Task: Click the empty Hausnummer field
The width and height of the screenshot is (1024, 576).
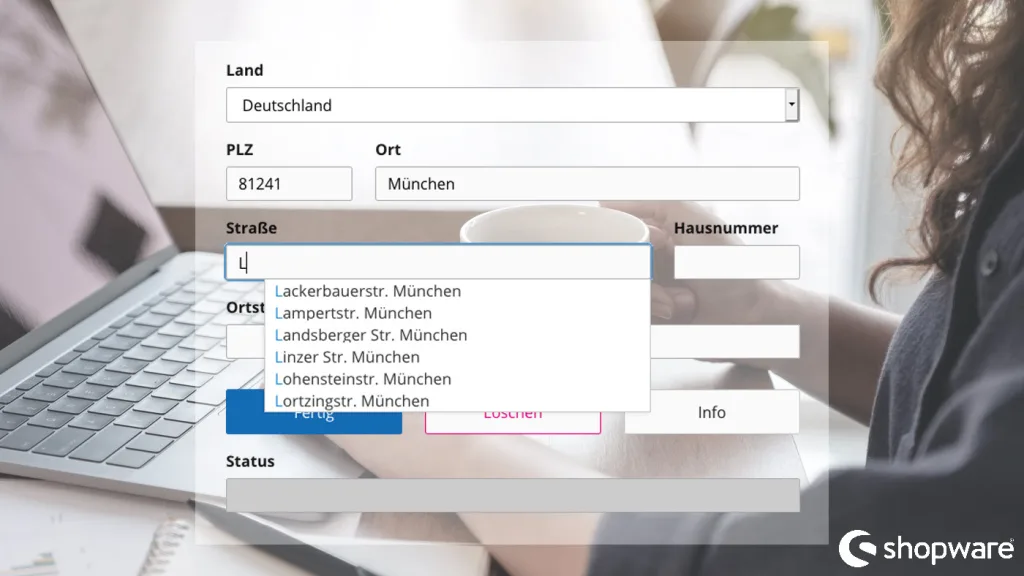Action: coord(736,262)
